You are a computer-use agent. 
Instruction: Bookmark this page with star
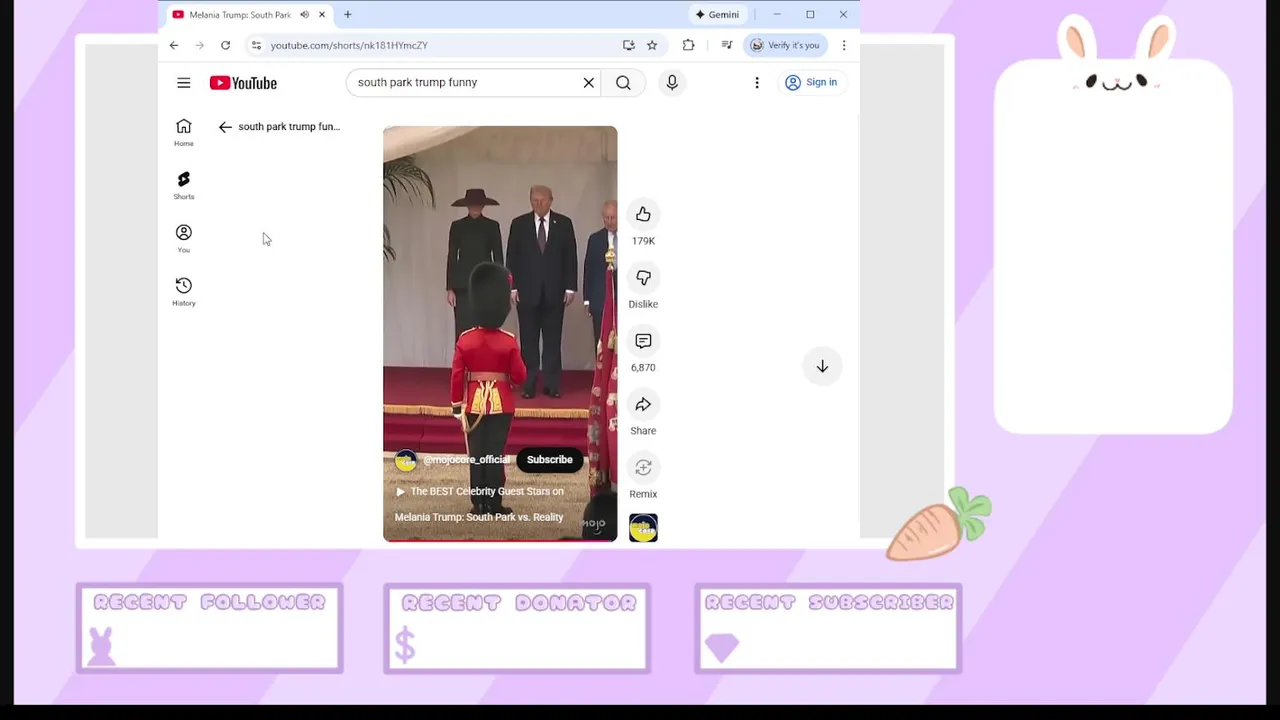pyautogui.click(x=652, y=45)
